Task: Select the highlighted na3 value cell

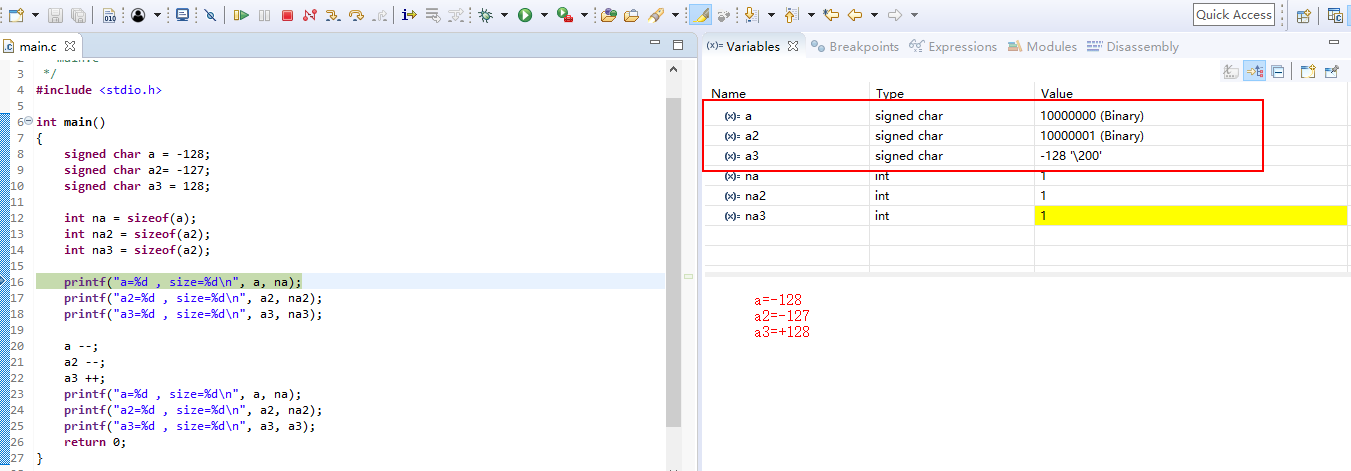Action: [x=1190, y=216]
